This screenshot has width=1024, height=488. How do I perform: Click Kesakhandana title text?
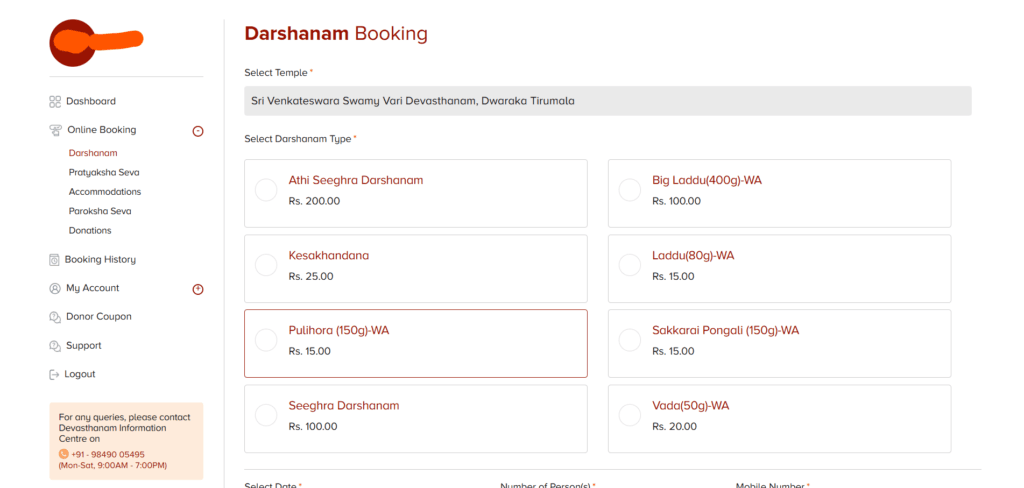tap(328, 255)
